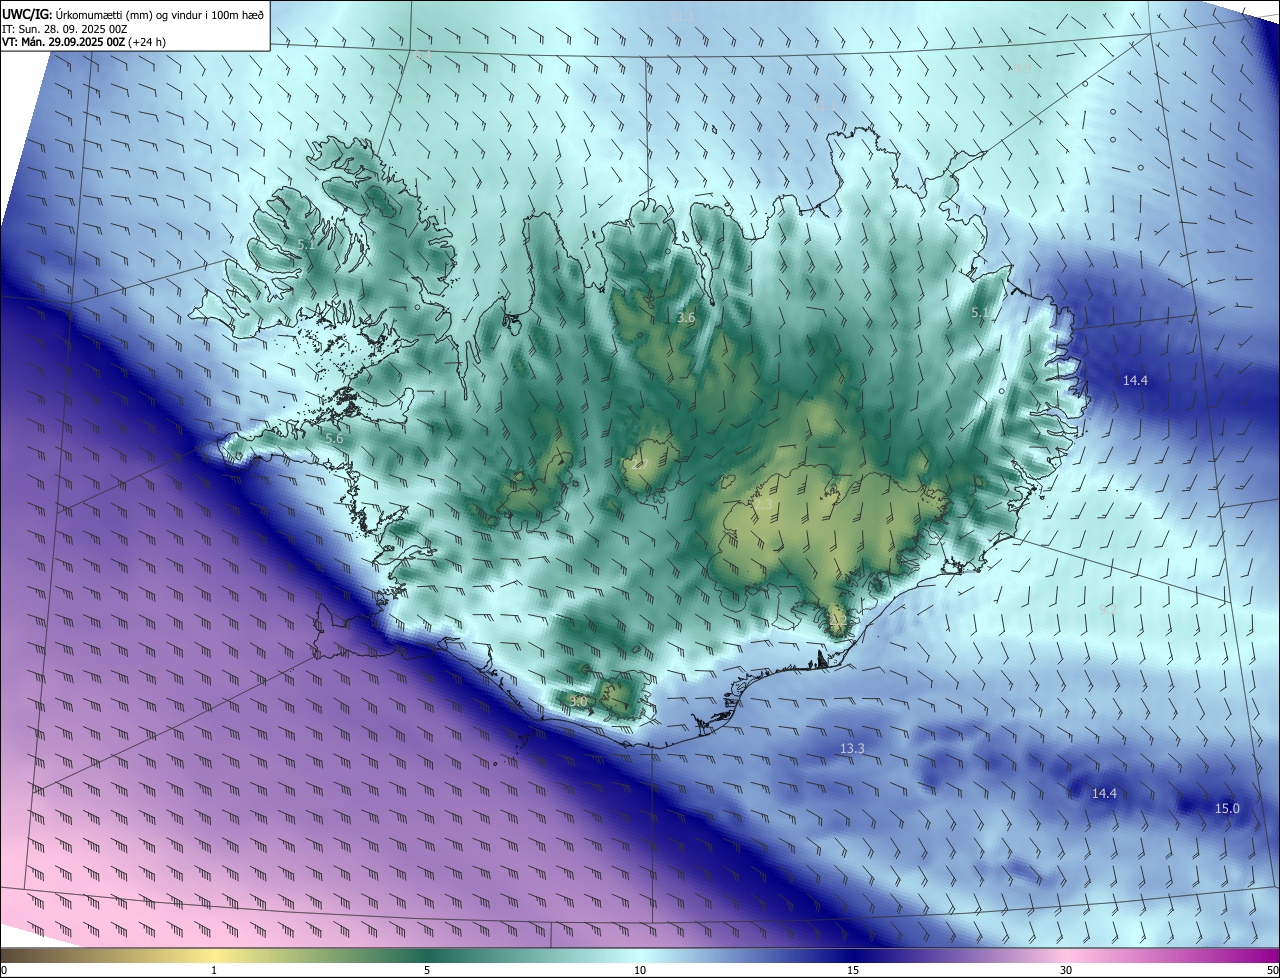Click the 3.6 value in north Iceland
Image resolution: width=1280 pixels, height=978 pixels.
686,317
